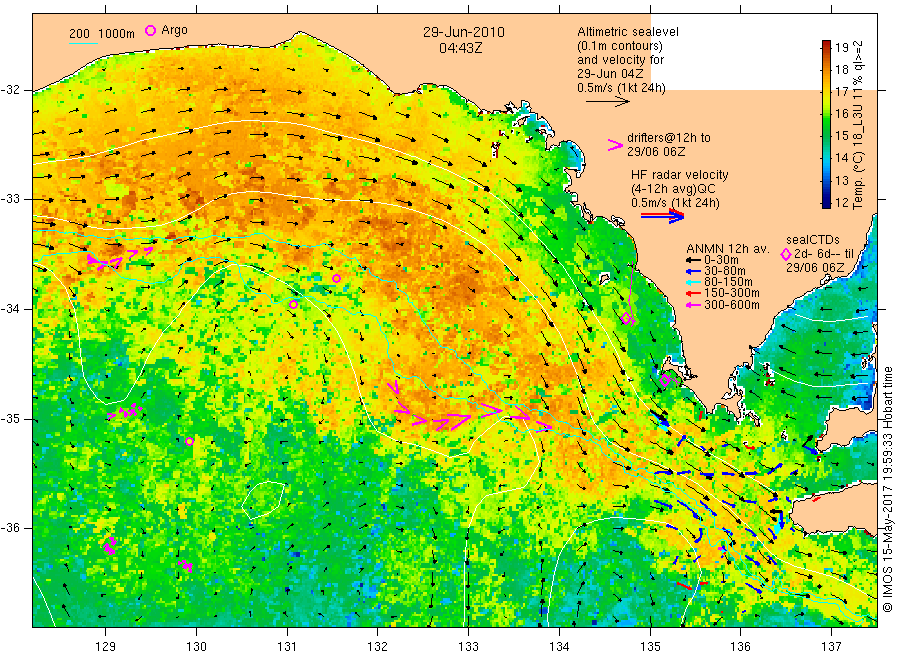Click the 'HF radar velocity' legend text
Viewport: 900px width, 660px height.
click(680, 174)
